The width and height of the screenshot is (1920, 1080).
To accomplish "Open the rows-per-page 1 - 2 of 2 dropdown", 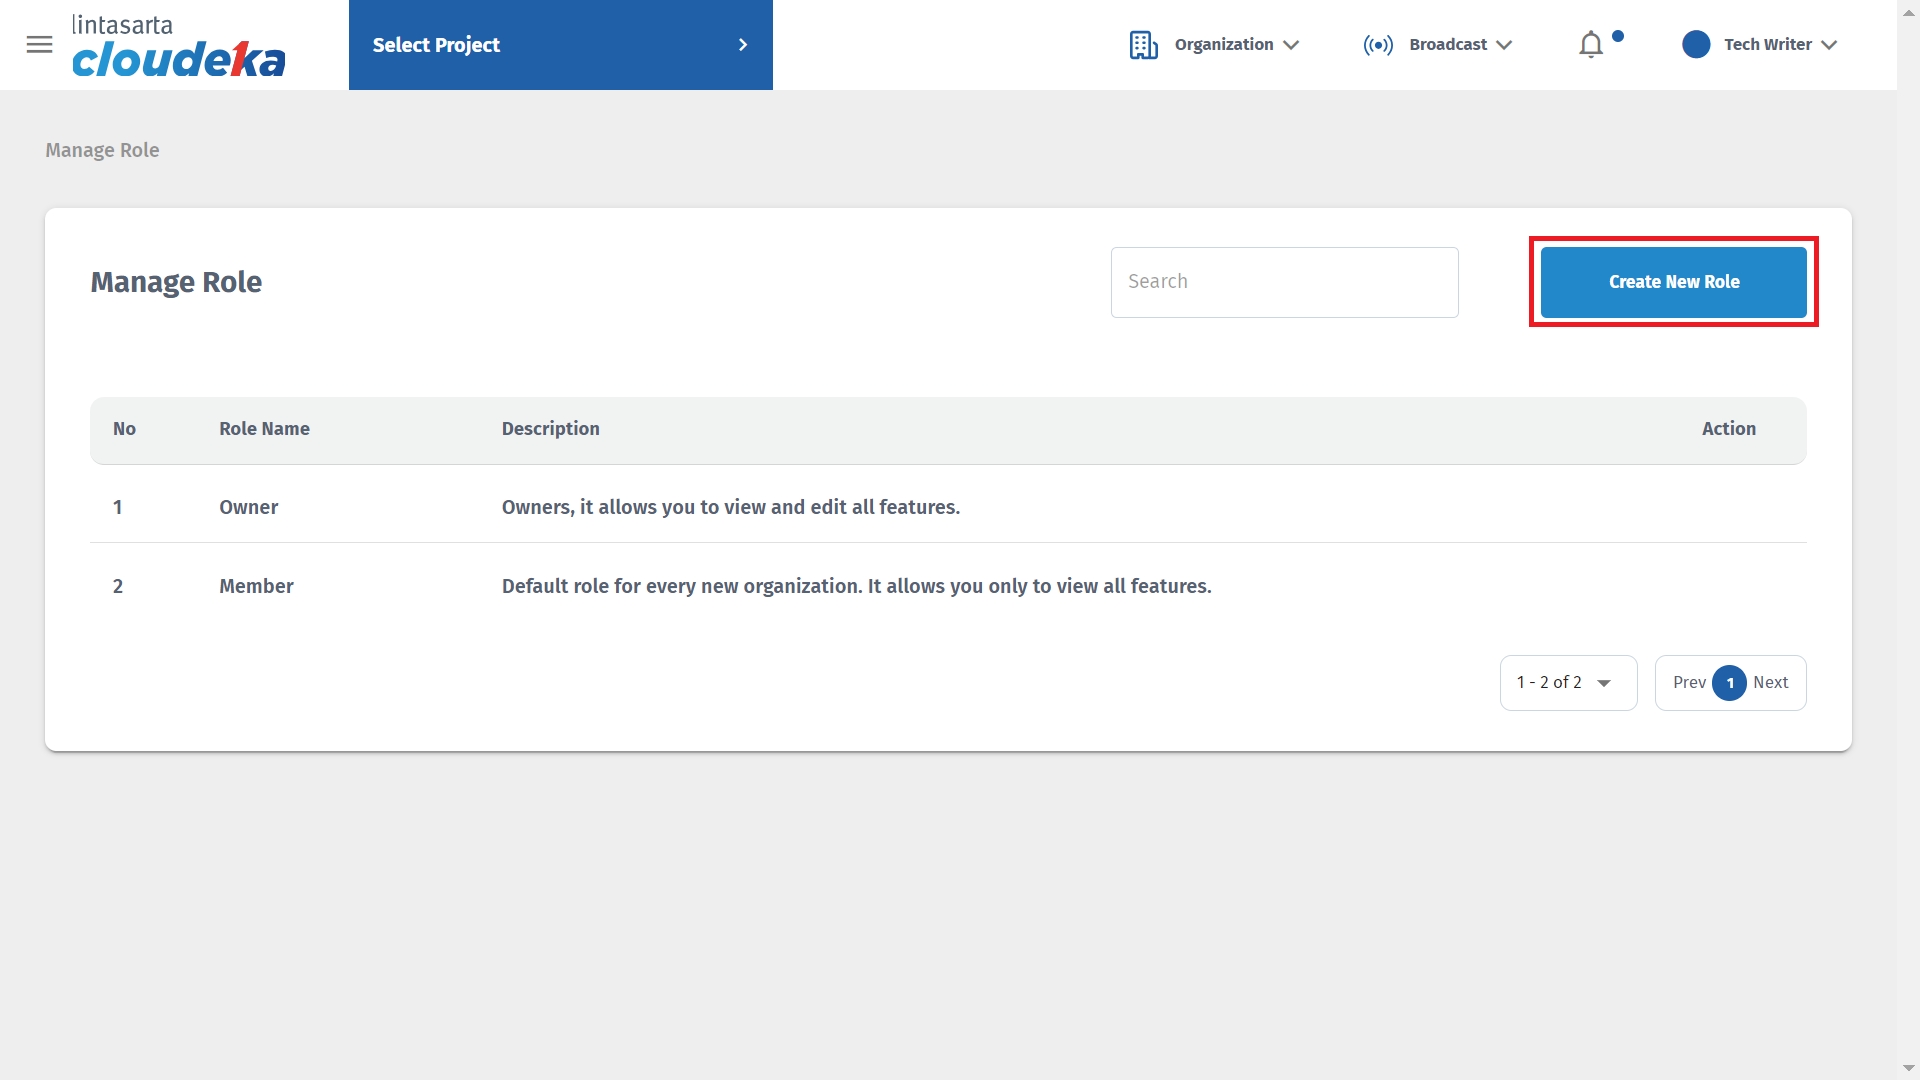I will pyautogui.click(x=1567, y=683).
